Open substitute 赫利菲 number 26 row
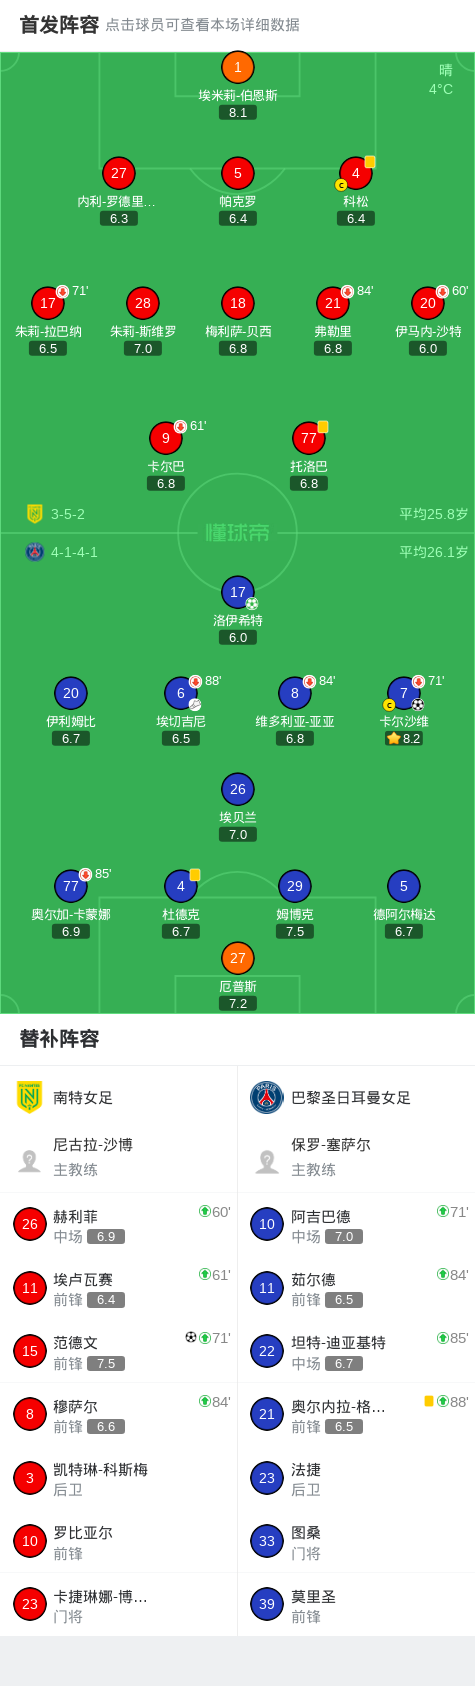 click(119, 1225)
